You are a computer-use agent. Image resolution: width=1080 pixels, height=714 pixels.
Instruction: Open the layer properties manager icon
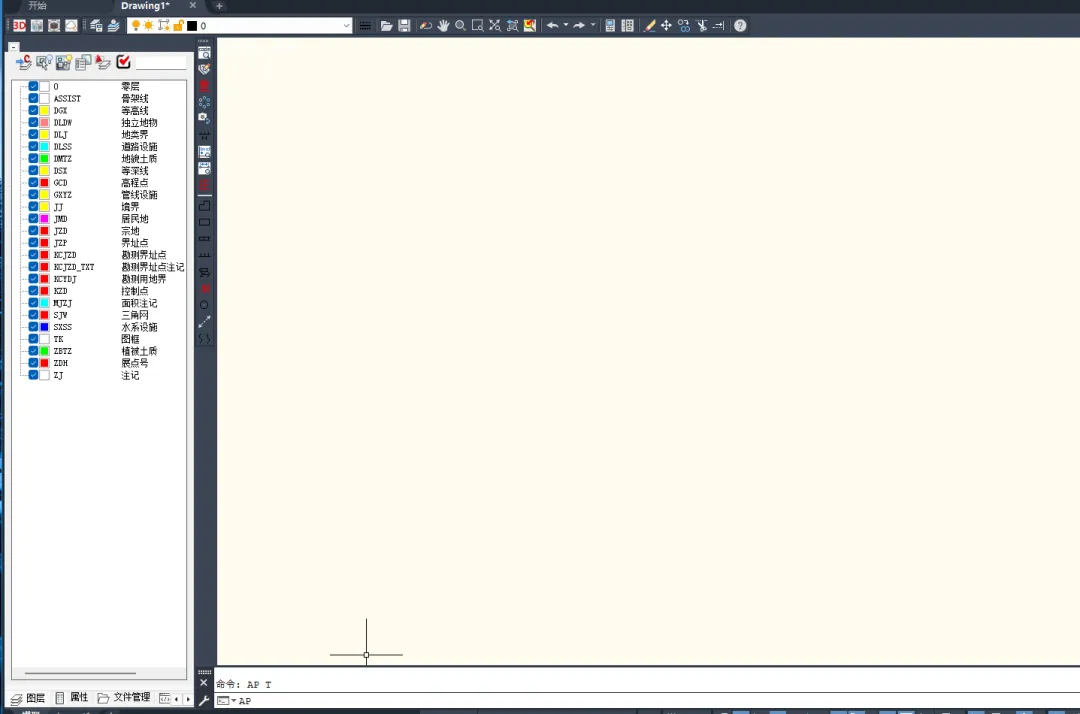point(96,25)
